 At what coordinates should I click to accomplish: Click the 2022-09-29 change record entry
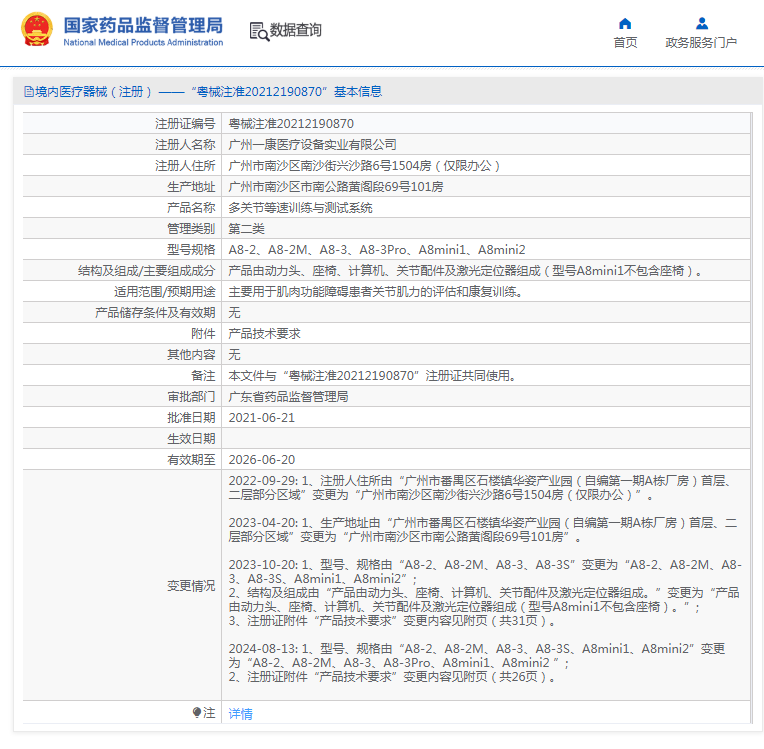479,488
